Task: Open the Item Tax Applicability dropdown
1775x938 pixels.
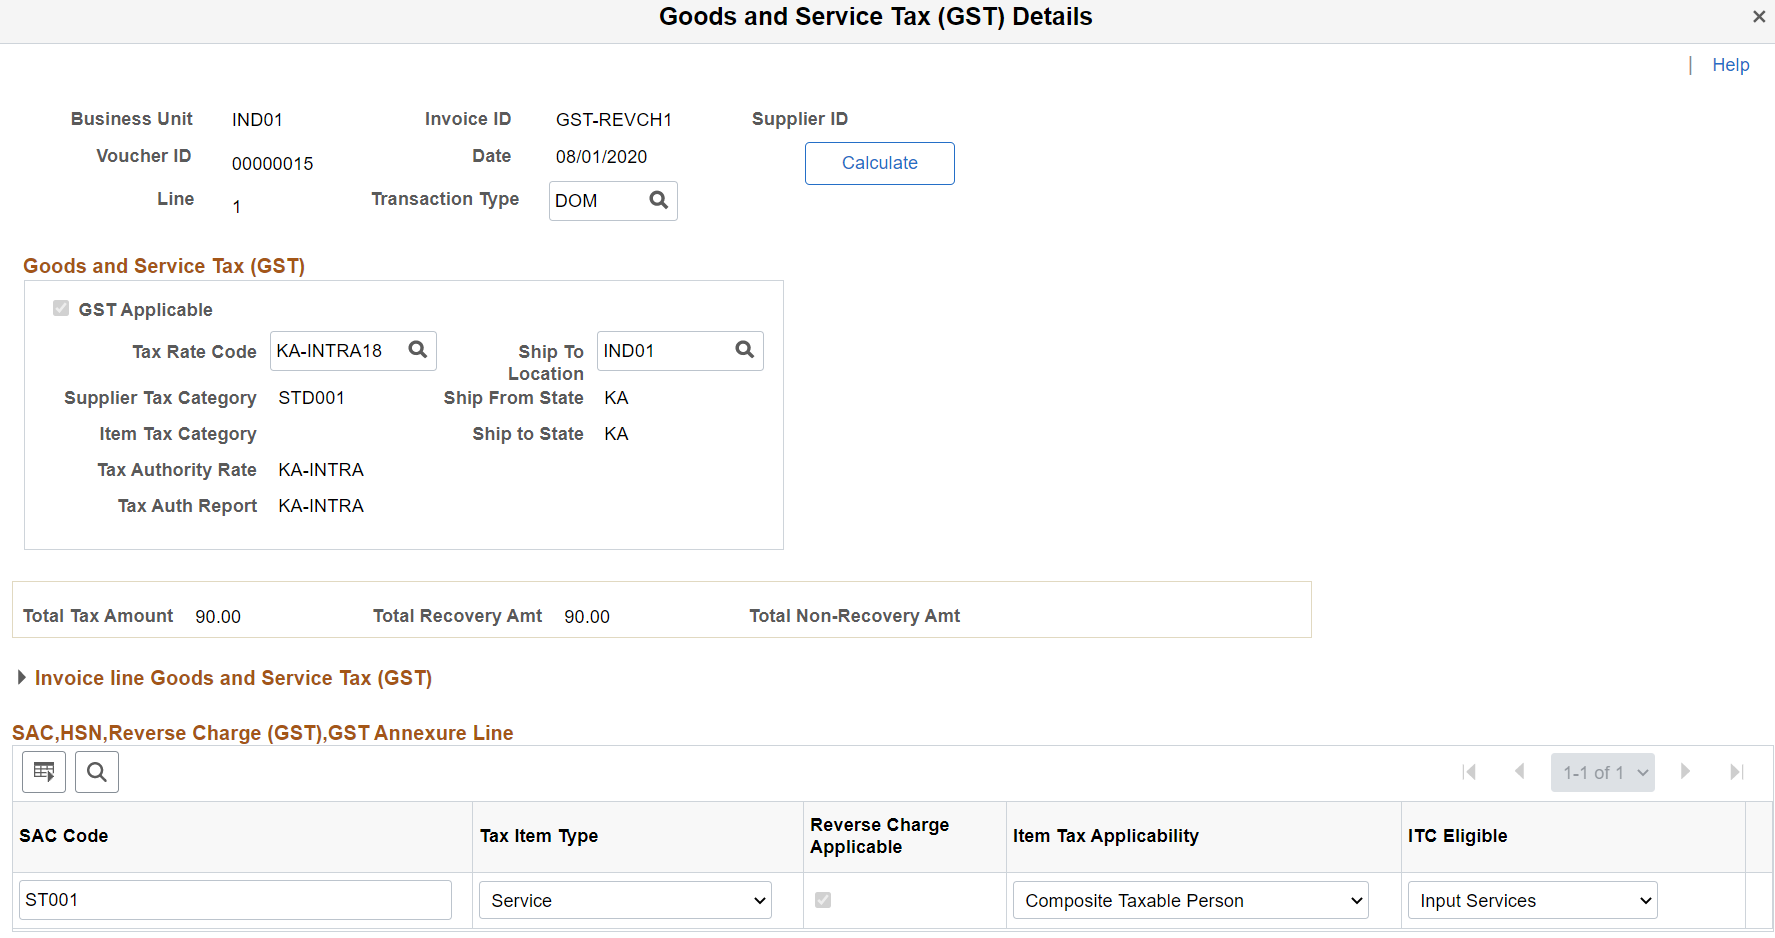Action: 1189,900
